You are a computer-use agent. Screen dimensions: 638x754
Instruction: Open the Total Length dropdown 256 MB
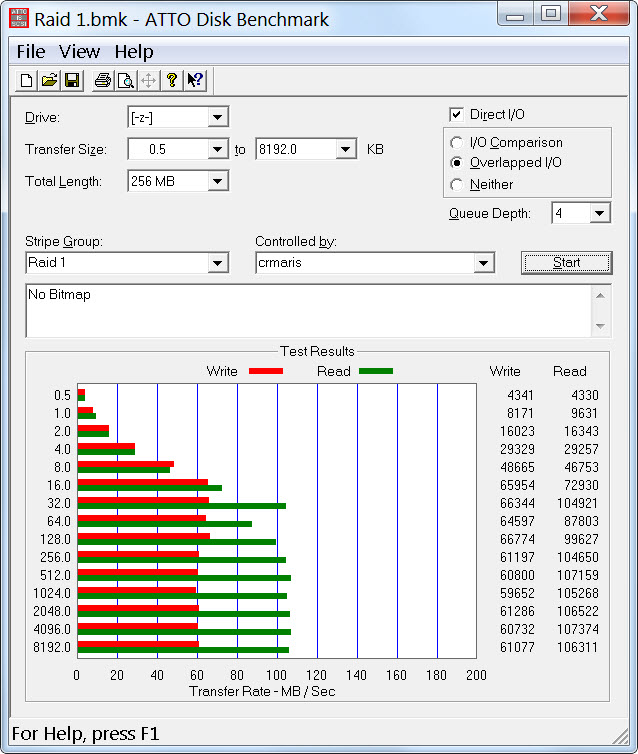217,181
